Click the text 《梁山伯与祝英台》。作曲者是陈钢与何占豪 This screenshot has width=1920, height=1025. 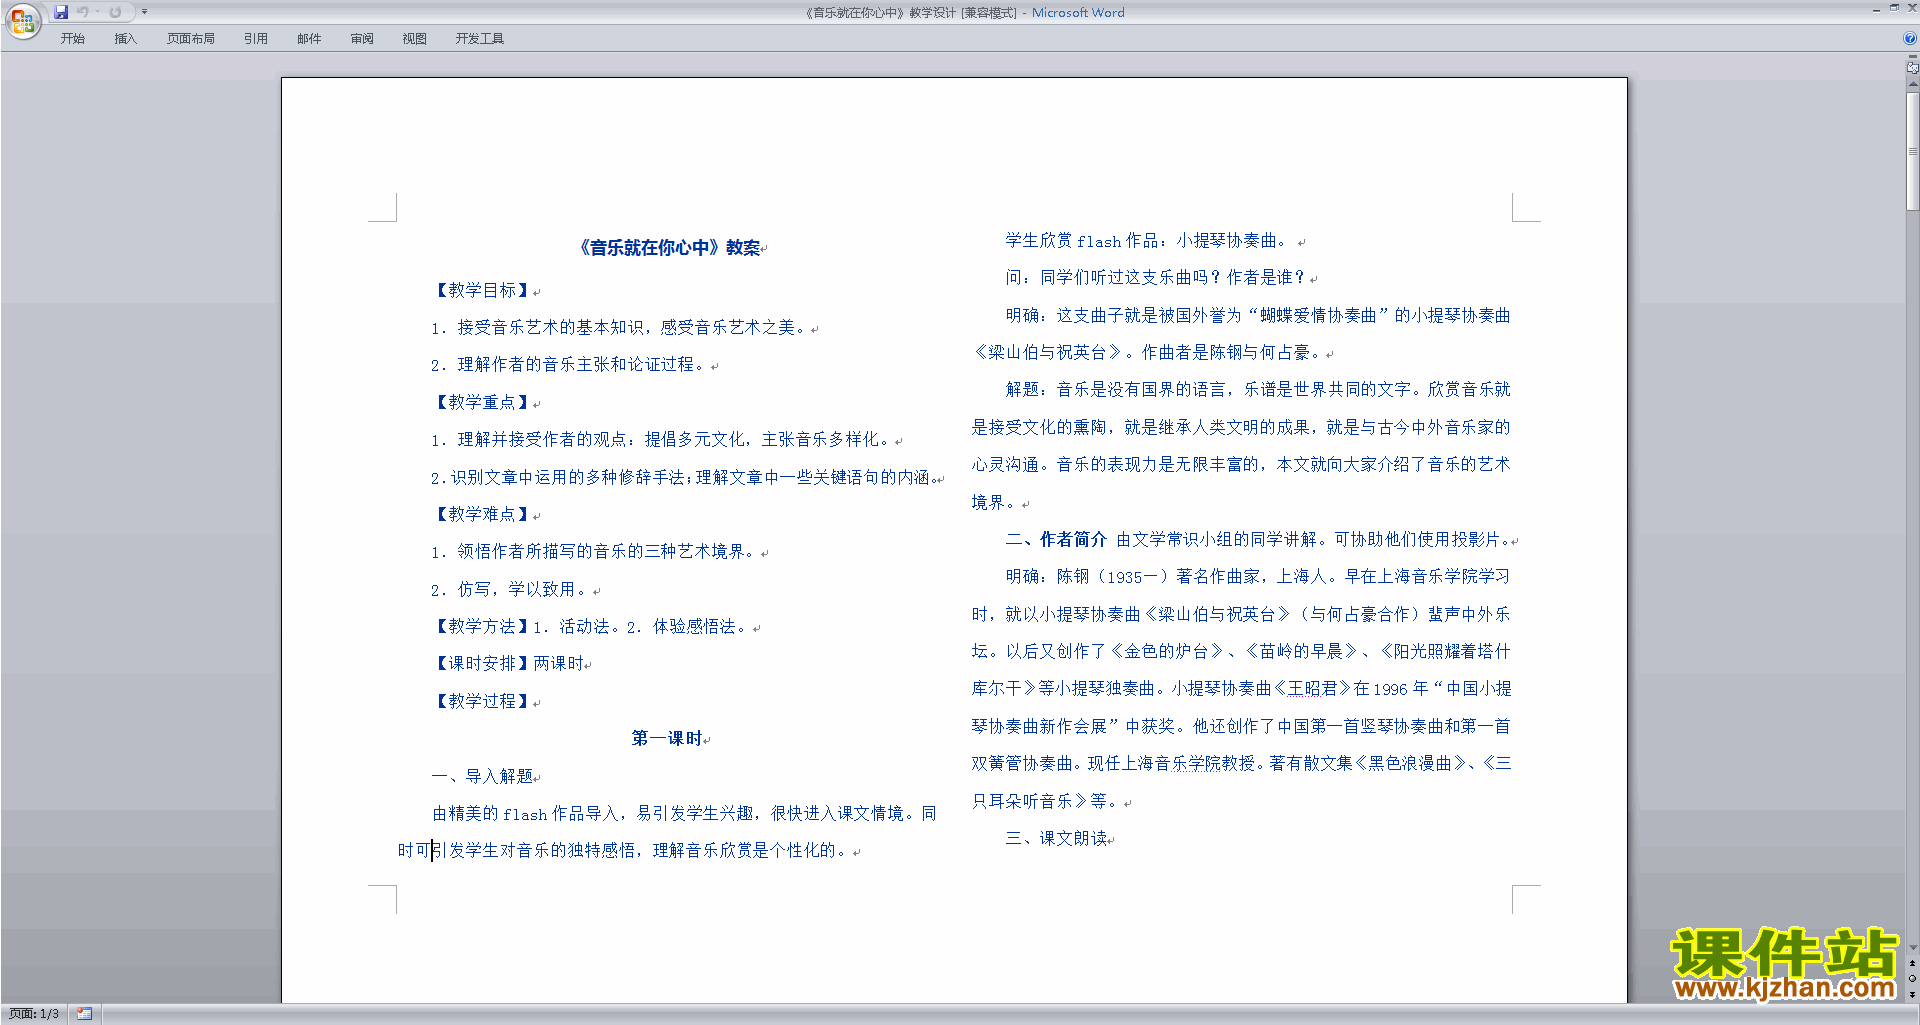click(x=1149, y=352)
